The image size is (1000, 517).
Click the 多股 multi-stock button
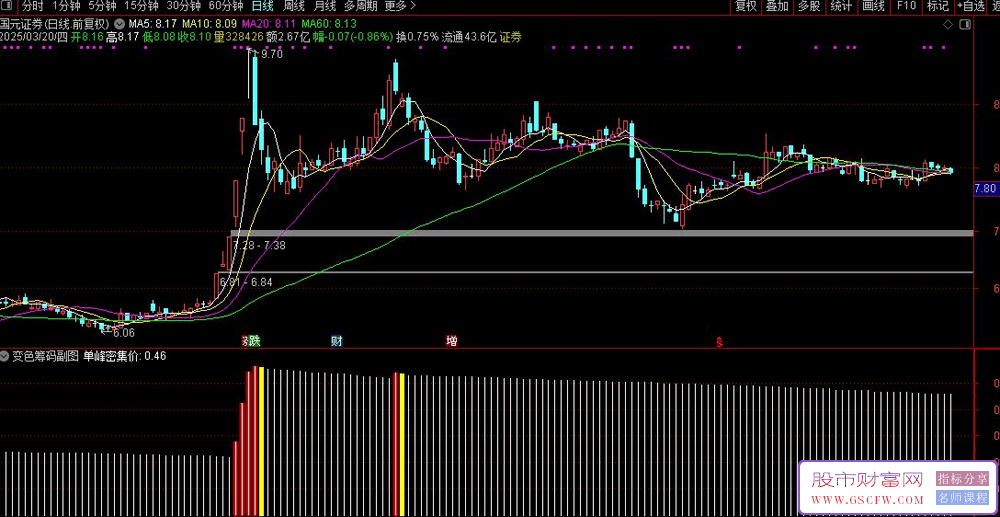pos(809,6)
